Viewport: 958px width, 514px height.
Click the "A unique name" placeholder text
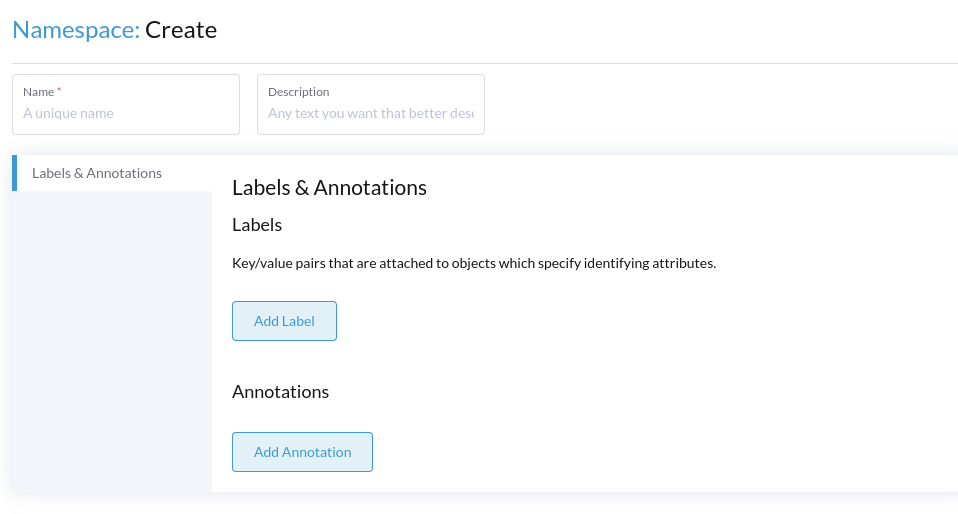point(68,114)
